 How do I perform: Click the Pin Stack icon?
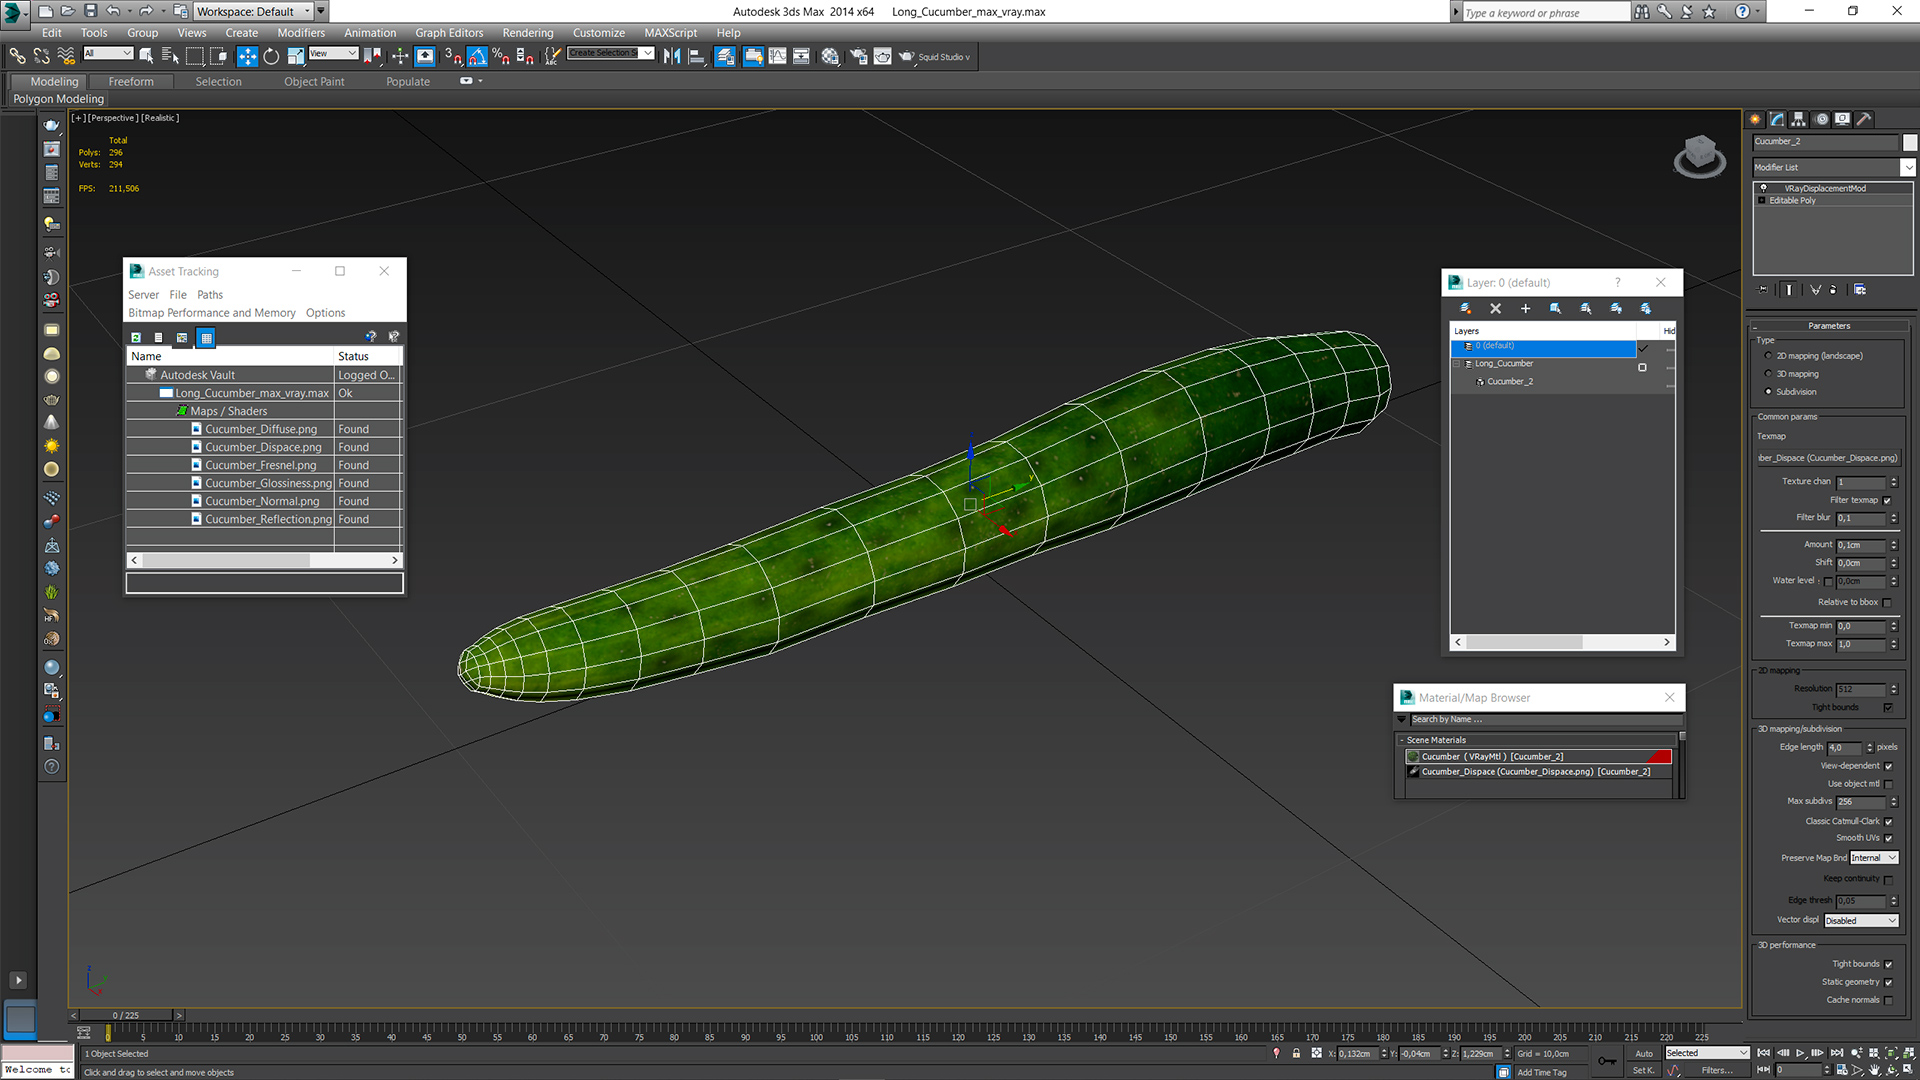click(1763, 290)
